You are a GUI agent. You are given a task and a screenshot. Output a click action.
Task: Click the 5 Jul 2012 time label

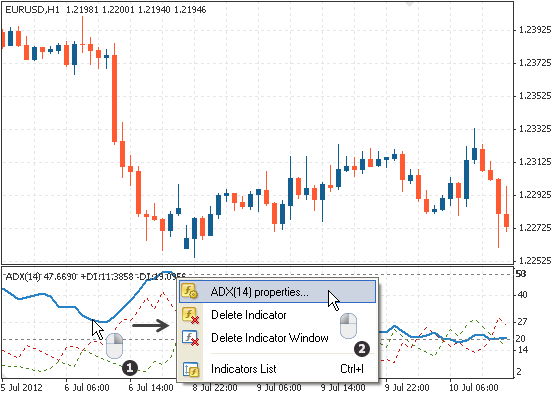(x=22, y=388)
